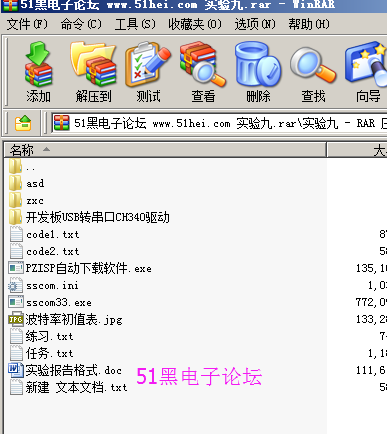Click the 查看 (View) toolbar icon
Viewport: 387px width, 434px height.
click(x=203, y=72)
